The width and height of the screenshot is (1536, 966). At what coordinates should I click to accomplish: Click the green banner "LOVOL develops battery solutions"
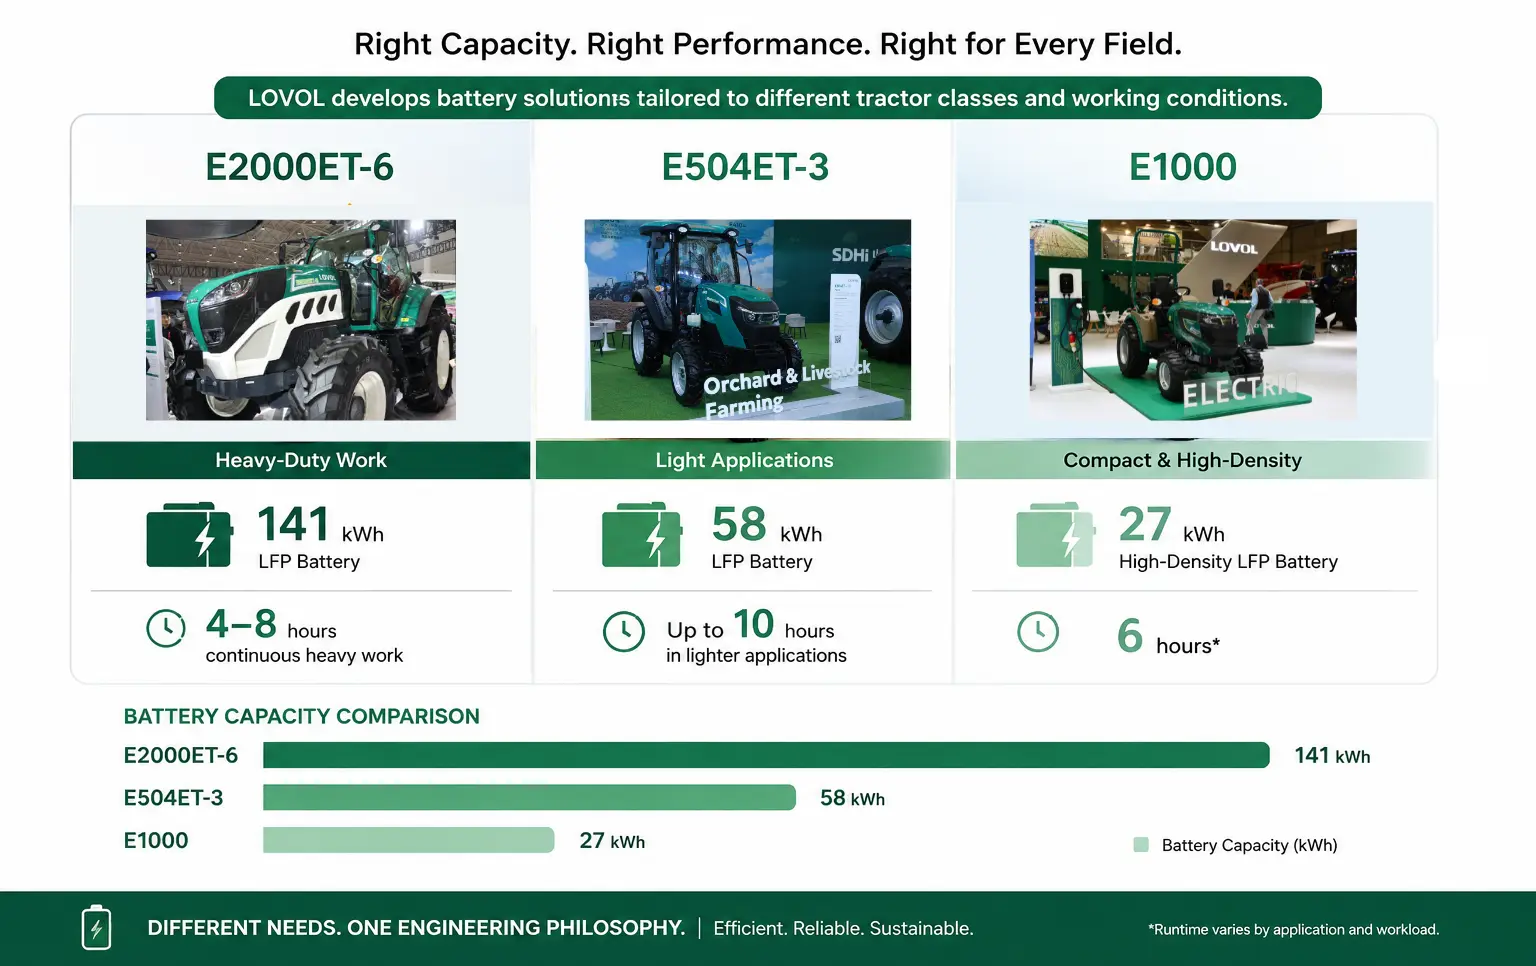[x=768, y=98]
